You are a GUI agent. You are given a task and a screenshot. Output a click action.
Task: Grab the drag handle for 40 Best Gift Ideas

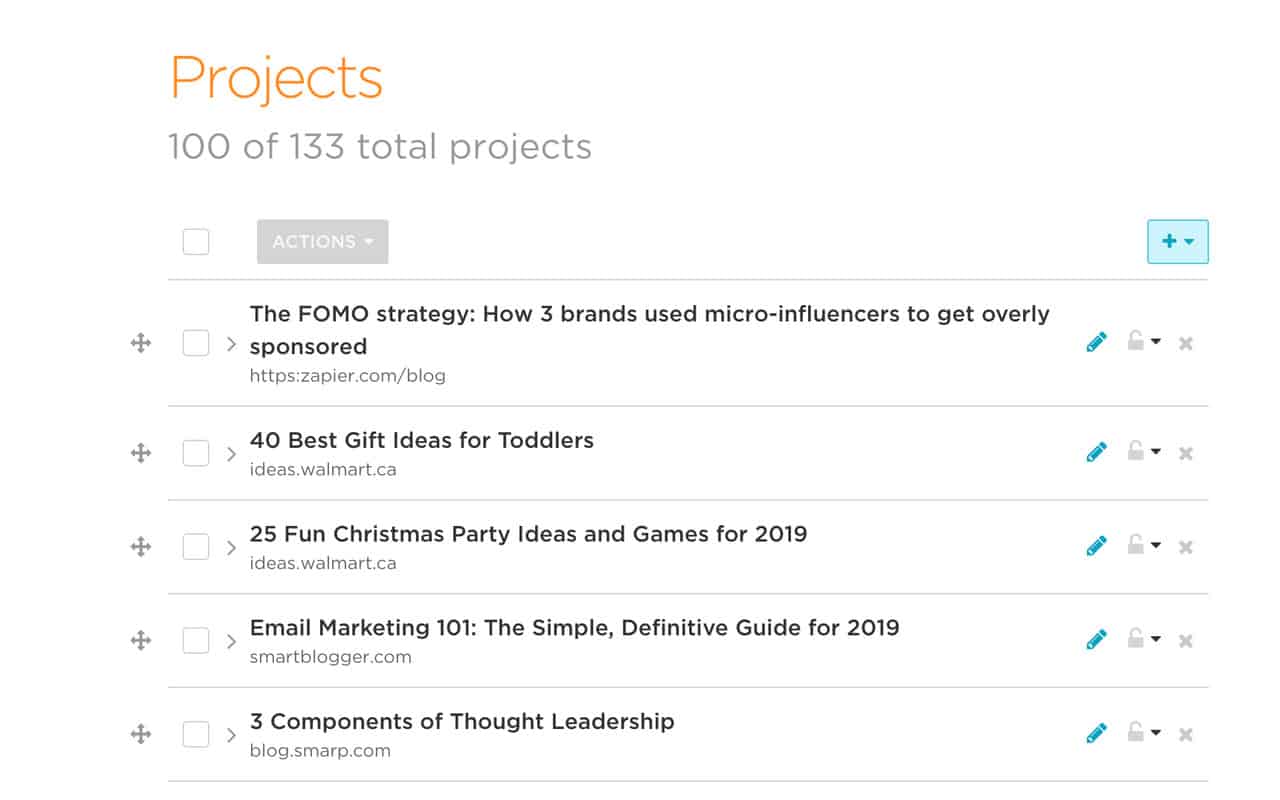click(x=140, y=453)
